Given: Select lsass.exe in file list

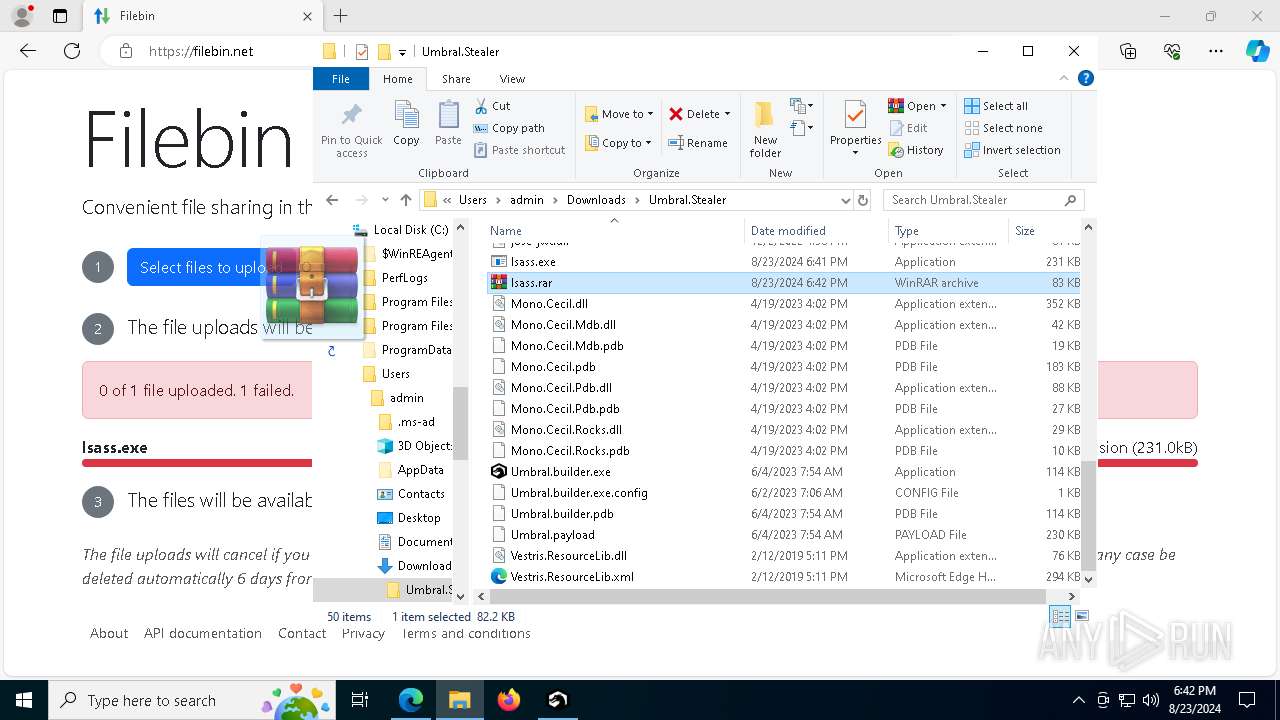Looking at the screenshot, I should [x=533, y=262].
